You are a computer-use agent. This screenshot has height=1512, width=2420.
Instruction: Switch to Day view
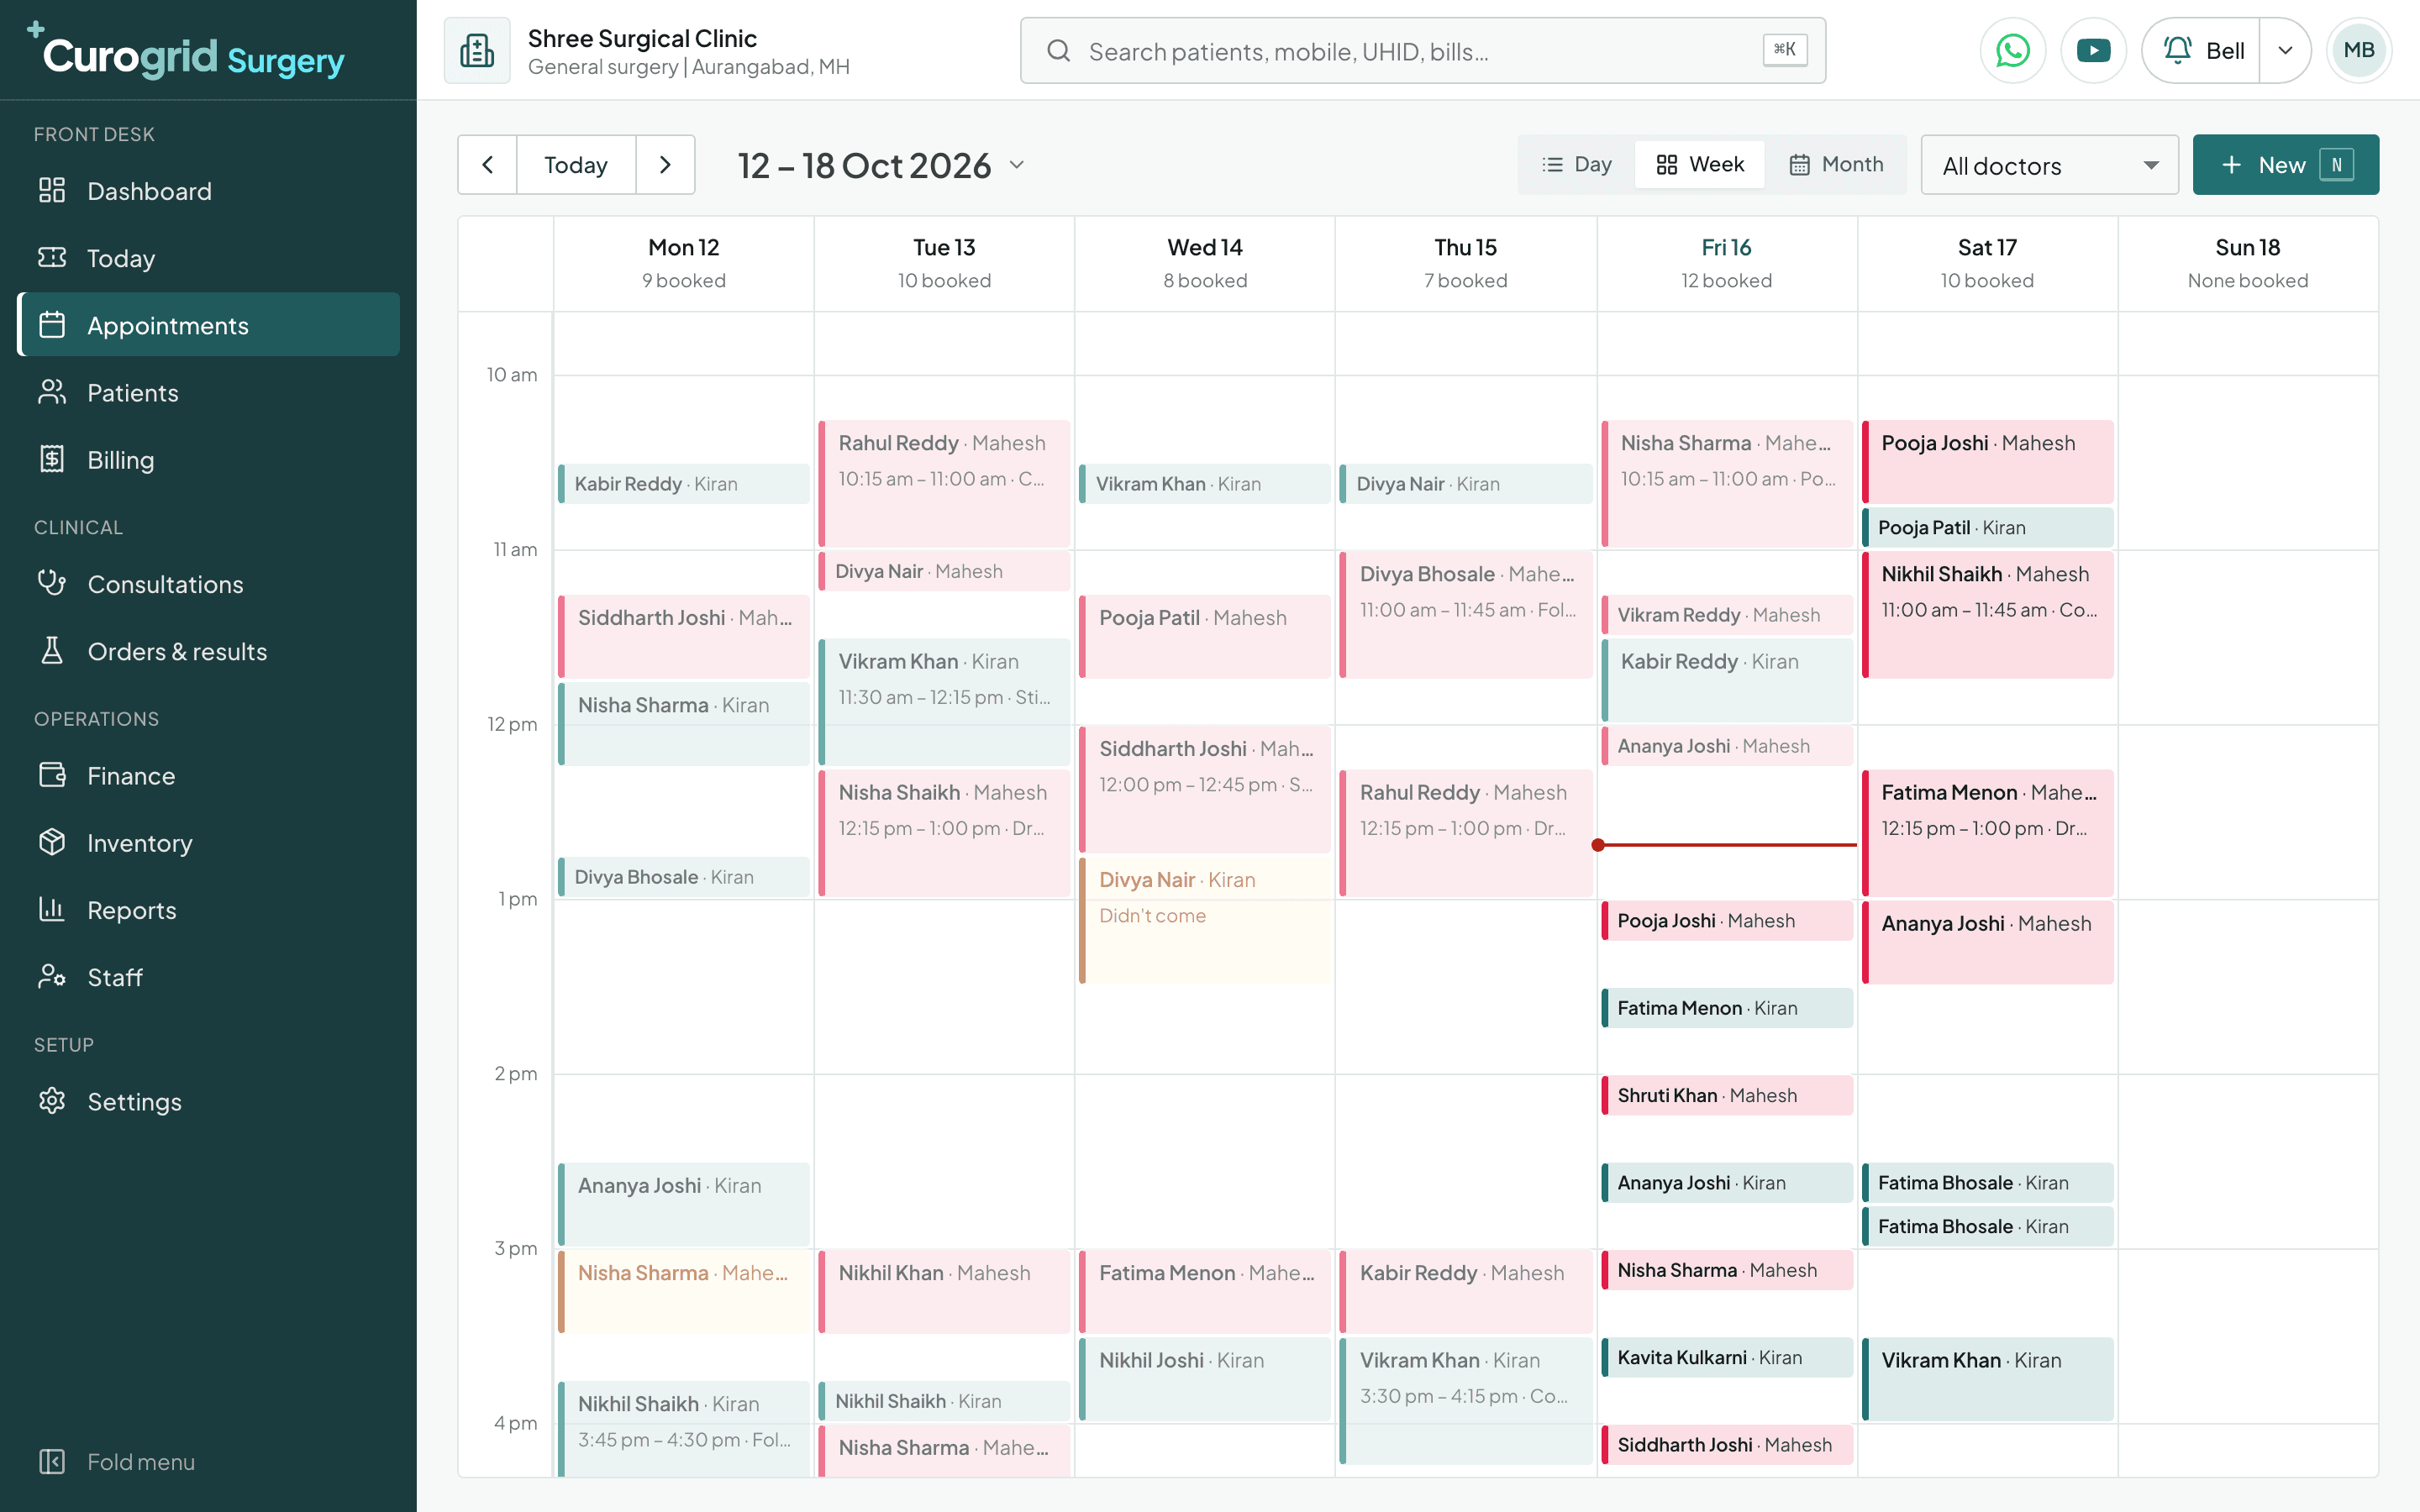pos(1577,164)
